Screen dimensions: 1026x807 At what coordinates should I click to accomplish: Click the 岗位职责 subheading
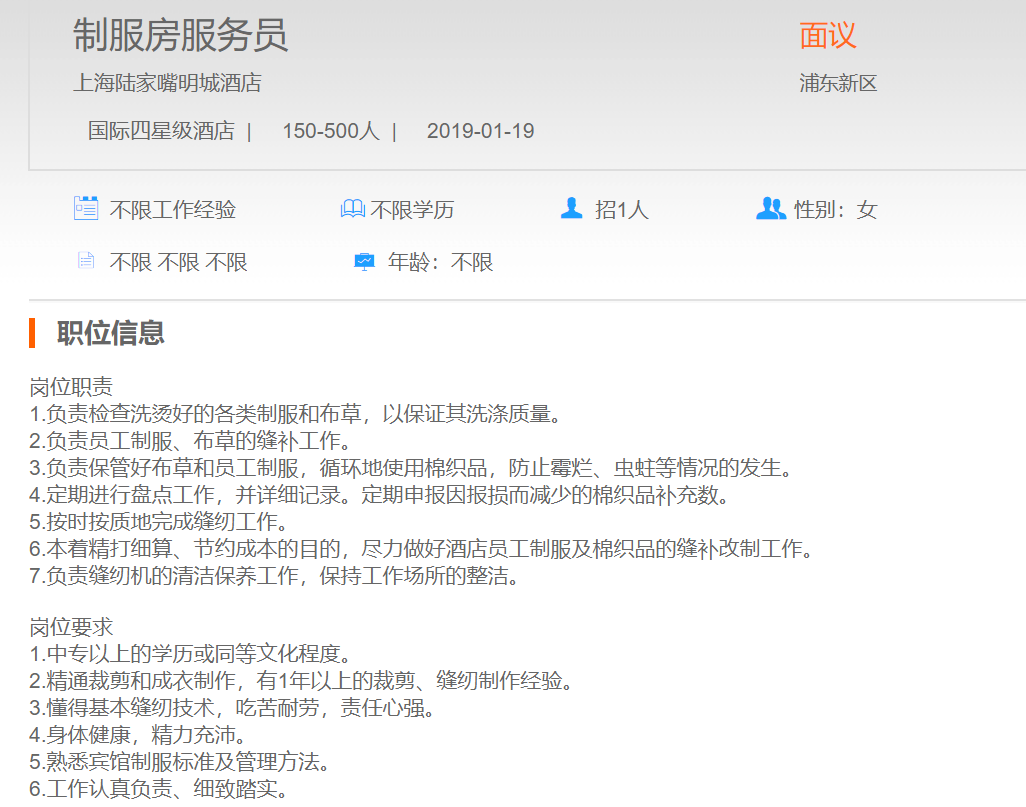71,387
